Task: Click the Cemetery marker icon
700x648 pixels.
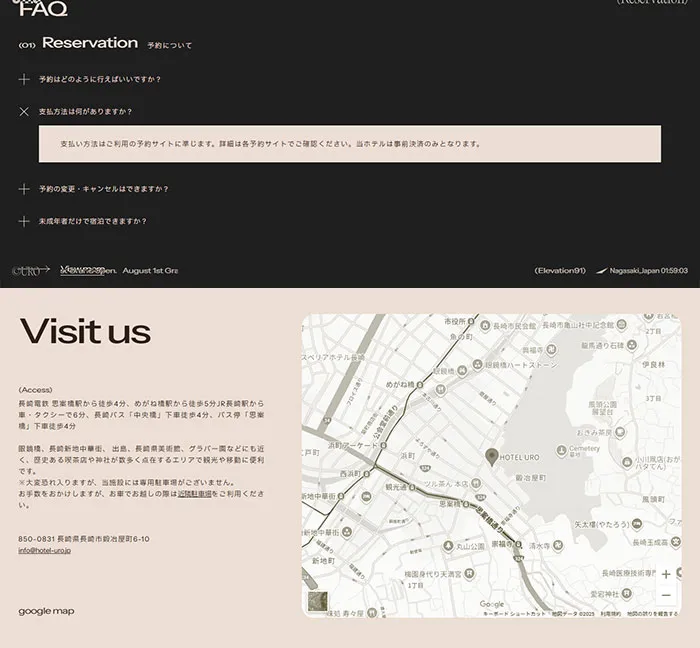Action: [561, 450]
